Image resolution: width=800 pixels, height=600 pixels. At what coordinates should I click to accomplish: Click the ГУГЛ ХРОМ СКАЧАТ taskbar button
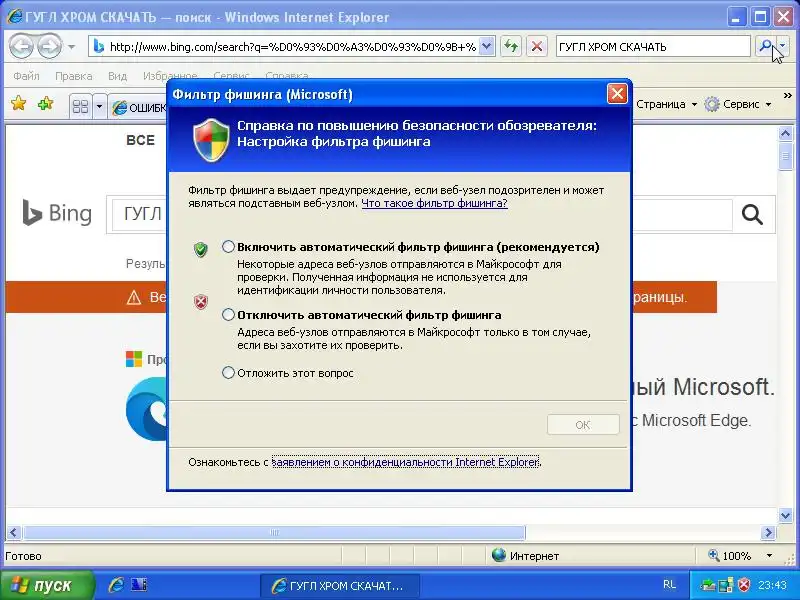[x=340, y=586]
